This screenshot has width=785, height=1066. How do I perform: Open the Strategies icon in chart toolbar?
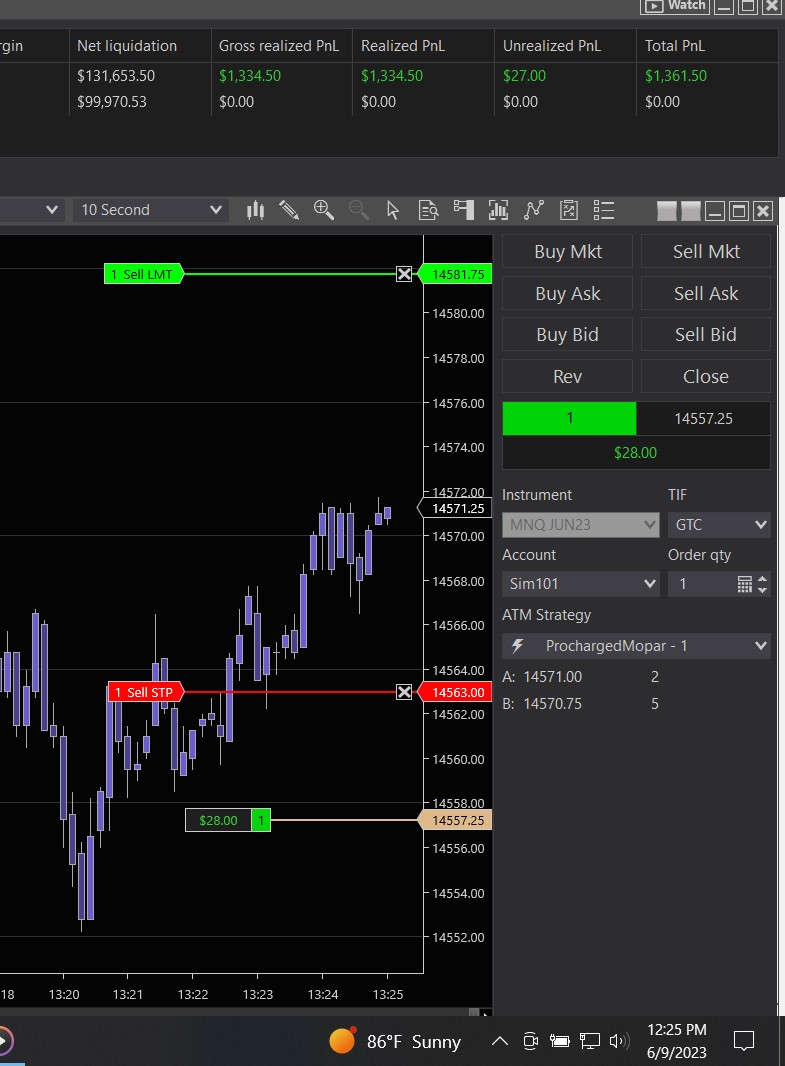coord(569,210)
